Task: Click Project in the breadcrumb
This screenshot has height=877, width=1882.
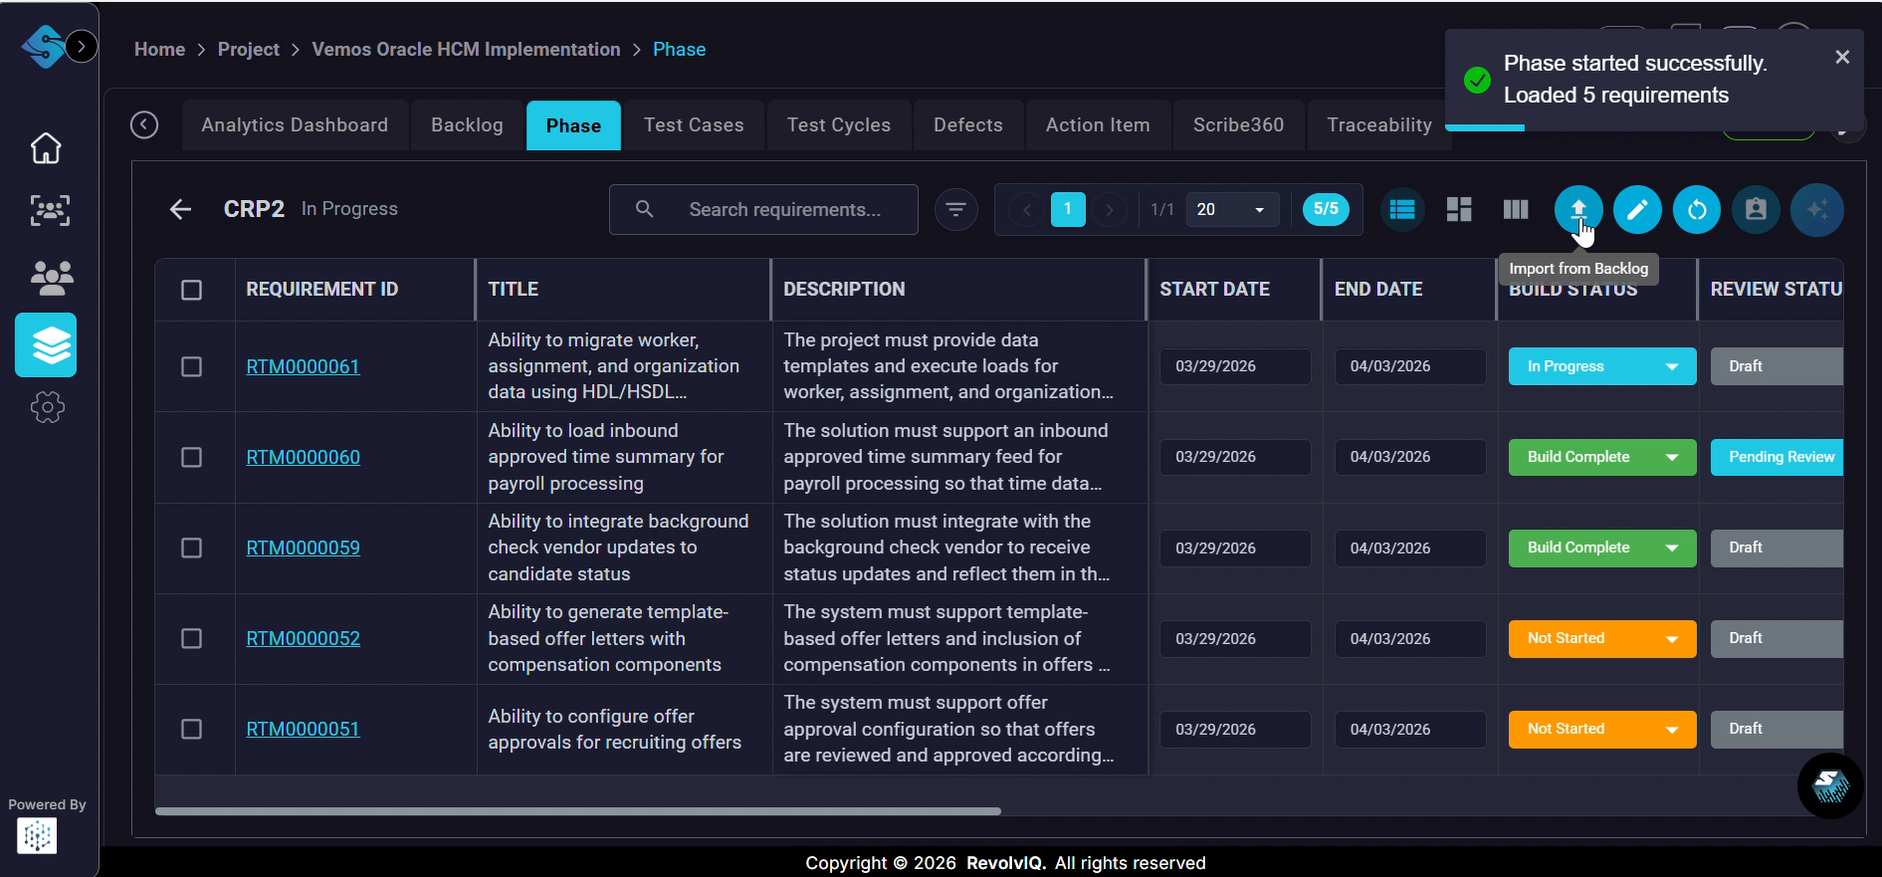Action: (248, 49)
